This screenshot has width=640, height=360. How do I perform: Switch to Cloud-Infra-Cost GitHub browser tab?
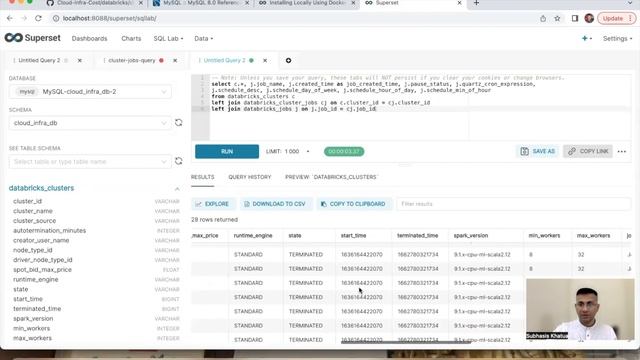tap(94, 3)
